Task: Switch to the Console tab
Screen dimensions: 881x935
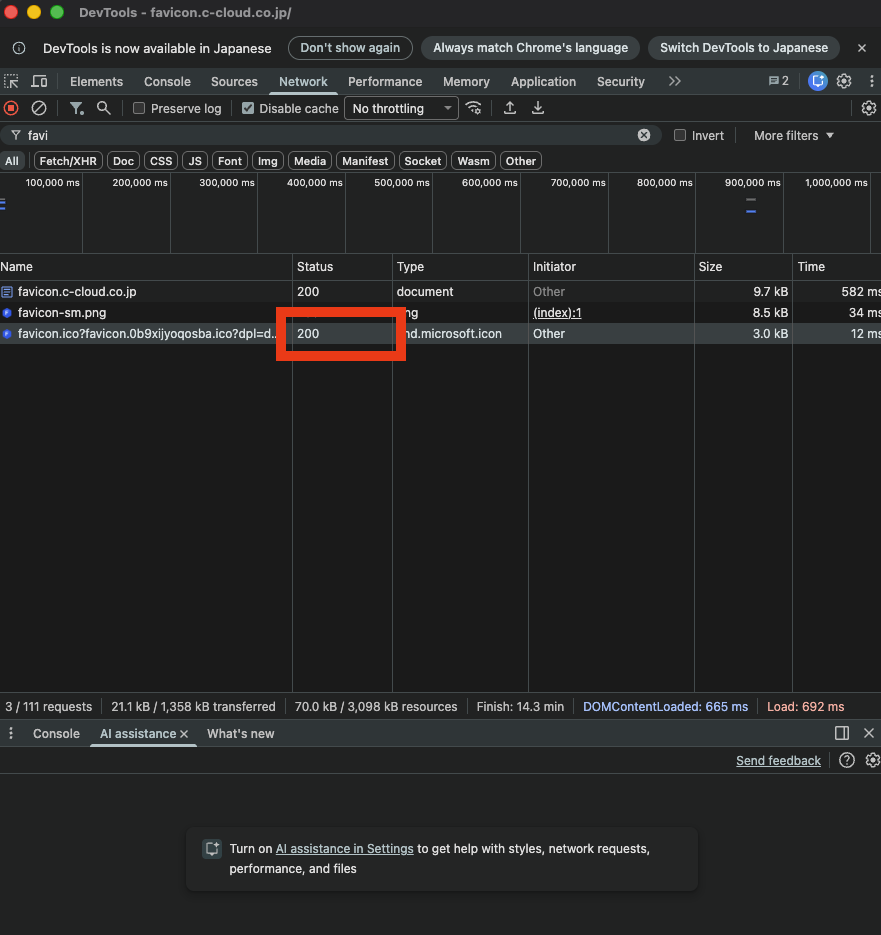Action: pos(167,82)
